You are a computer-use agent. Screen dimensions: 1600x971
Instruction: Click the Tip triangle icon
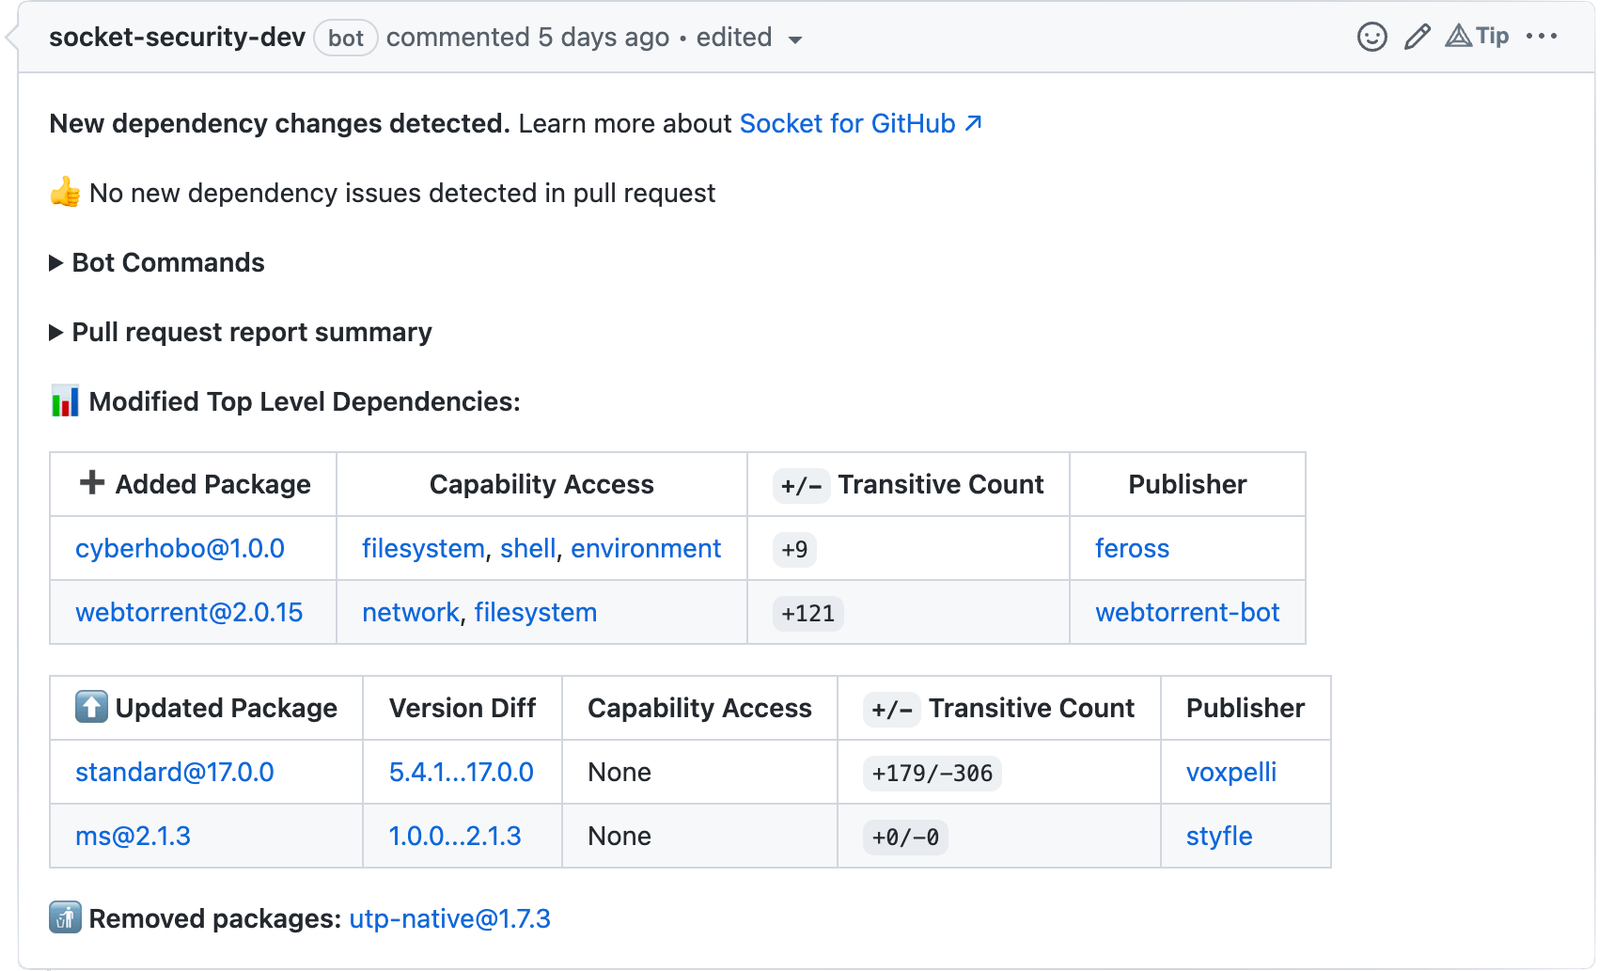[1459, 36]
